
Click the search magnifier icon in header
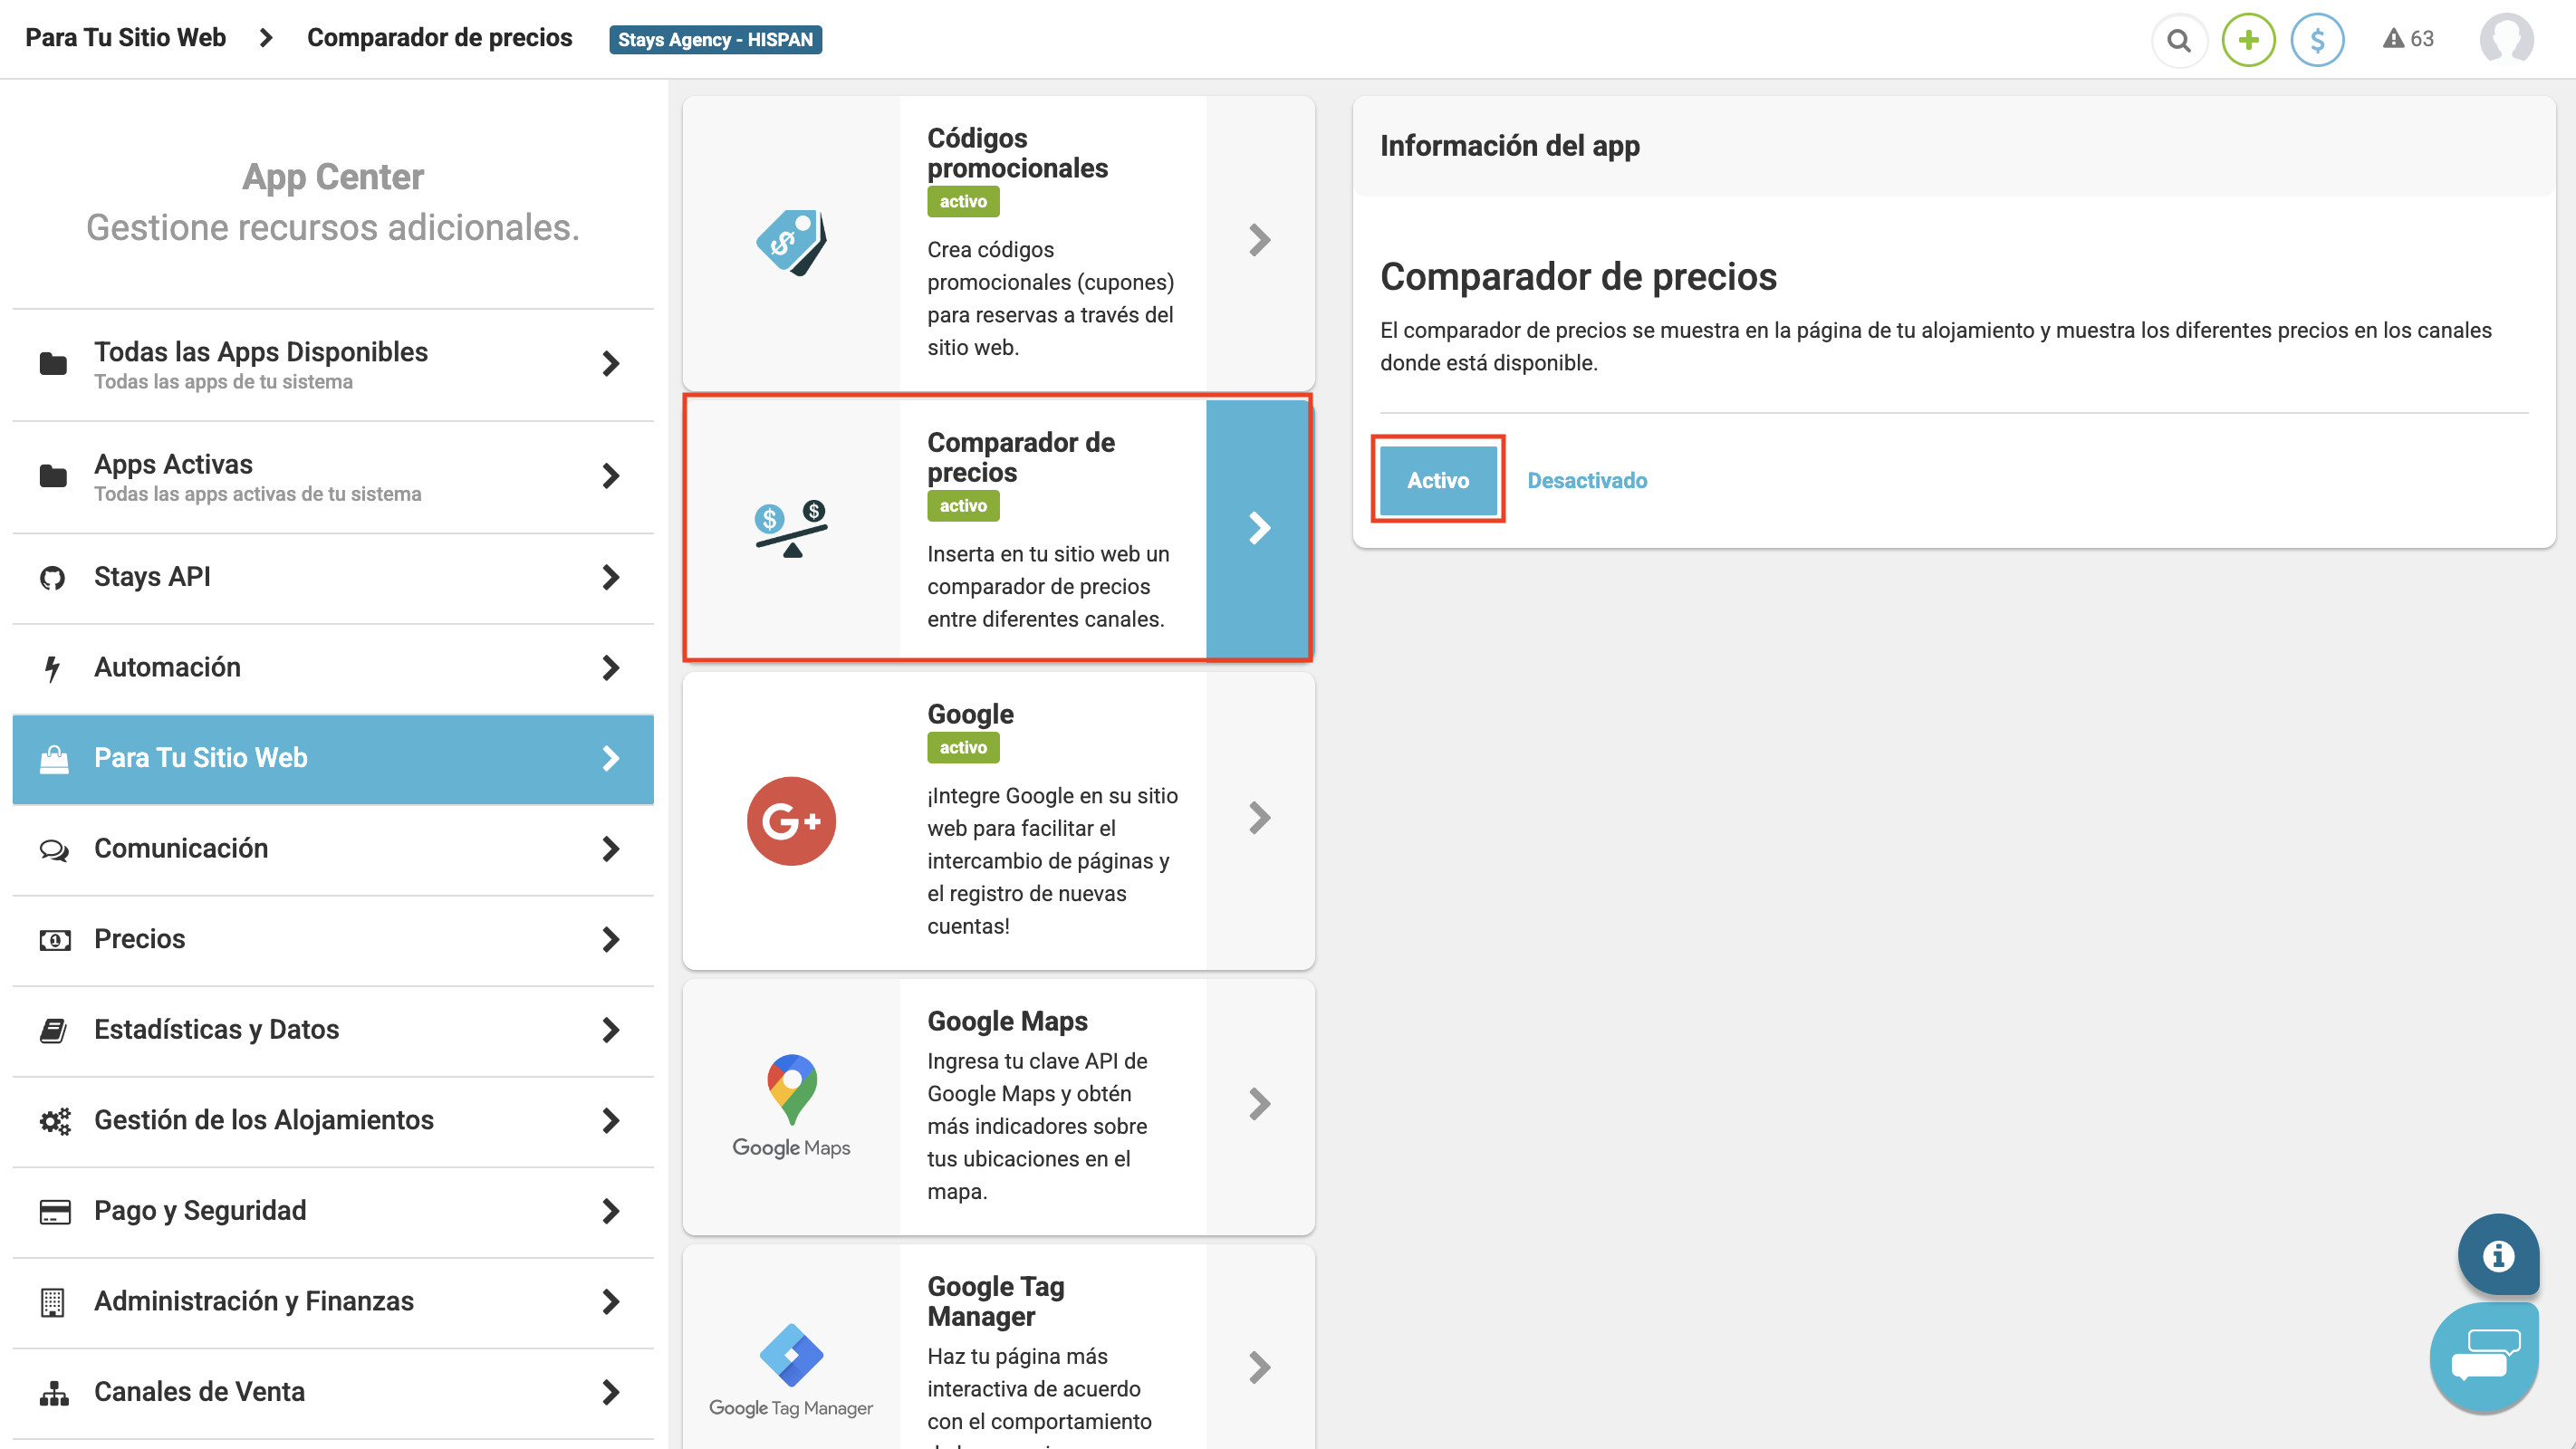(x=2178, y=40)
